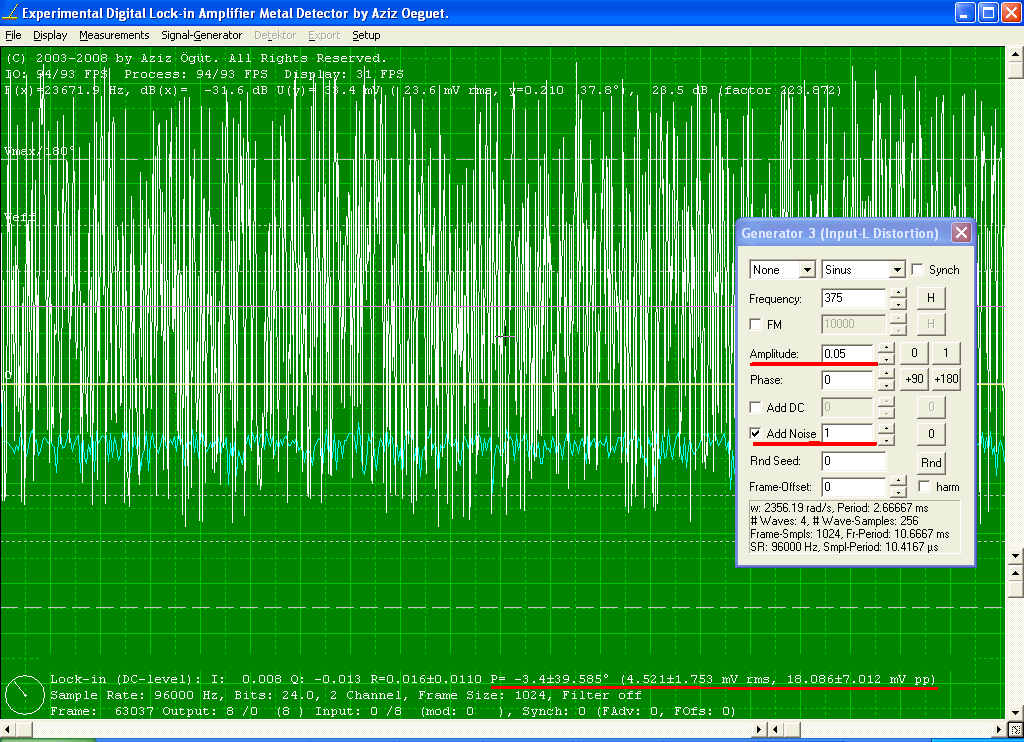Open the Measurements menu

114,35
